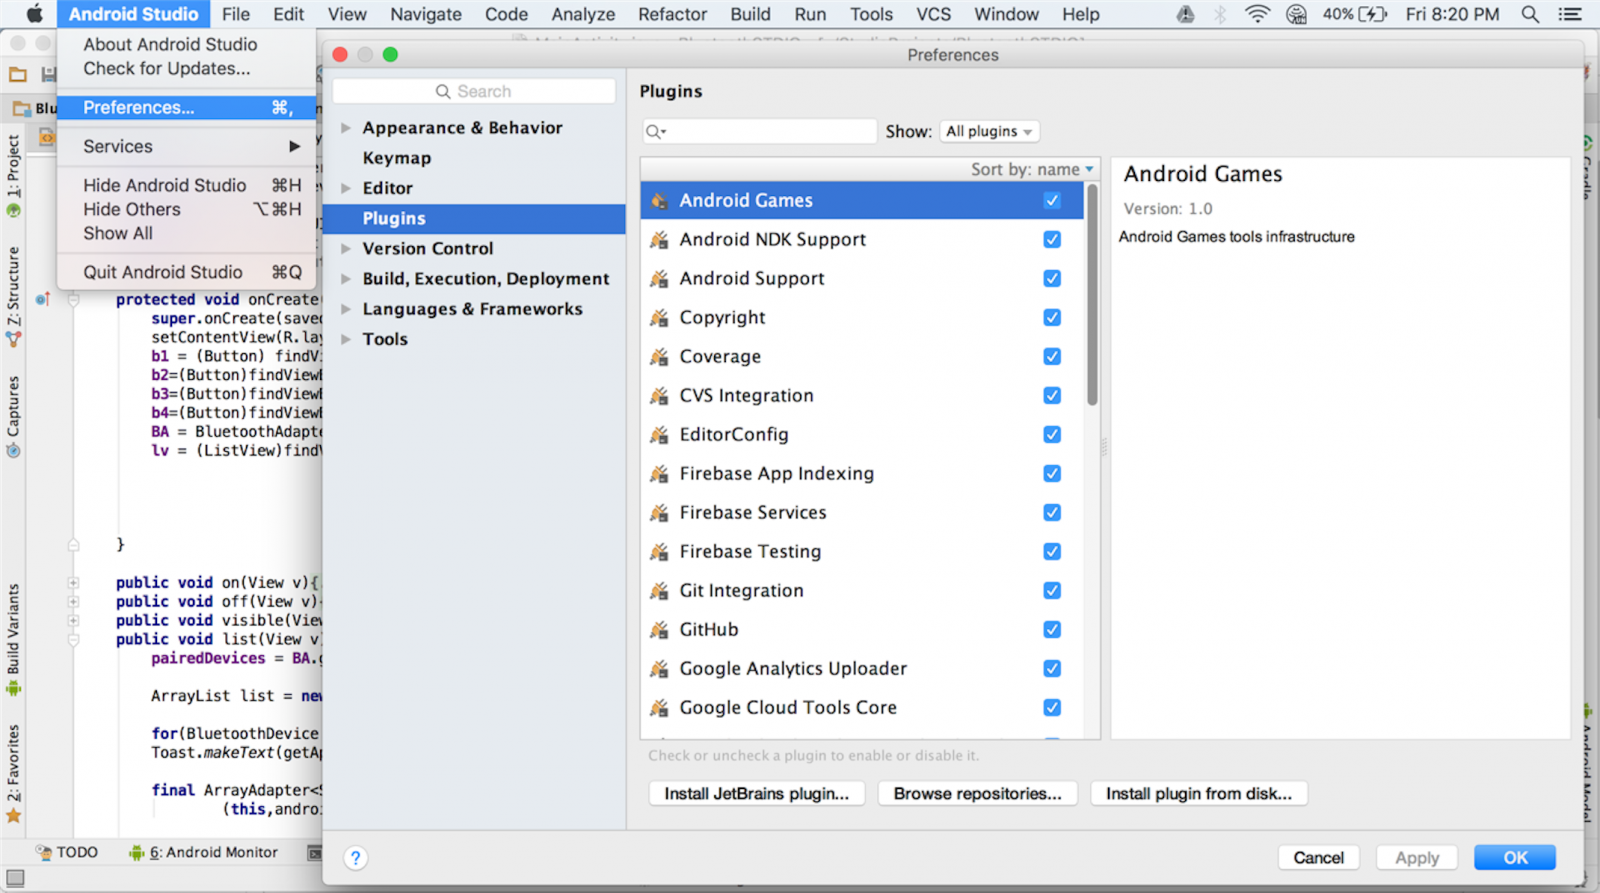Click the Apply button
This screenshot has width=1600, height=893.
point(1417,857)
